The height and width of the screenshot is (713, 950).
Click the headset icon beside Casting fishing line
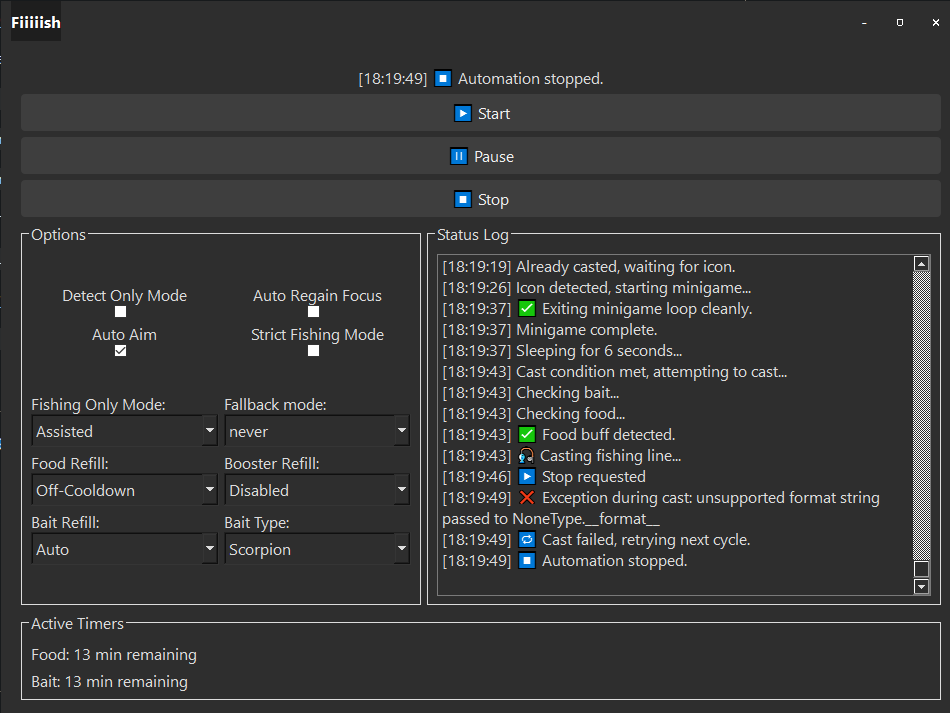(526, 456)
